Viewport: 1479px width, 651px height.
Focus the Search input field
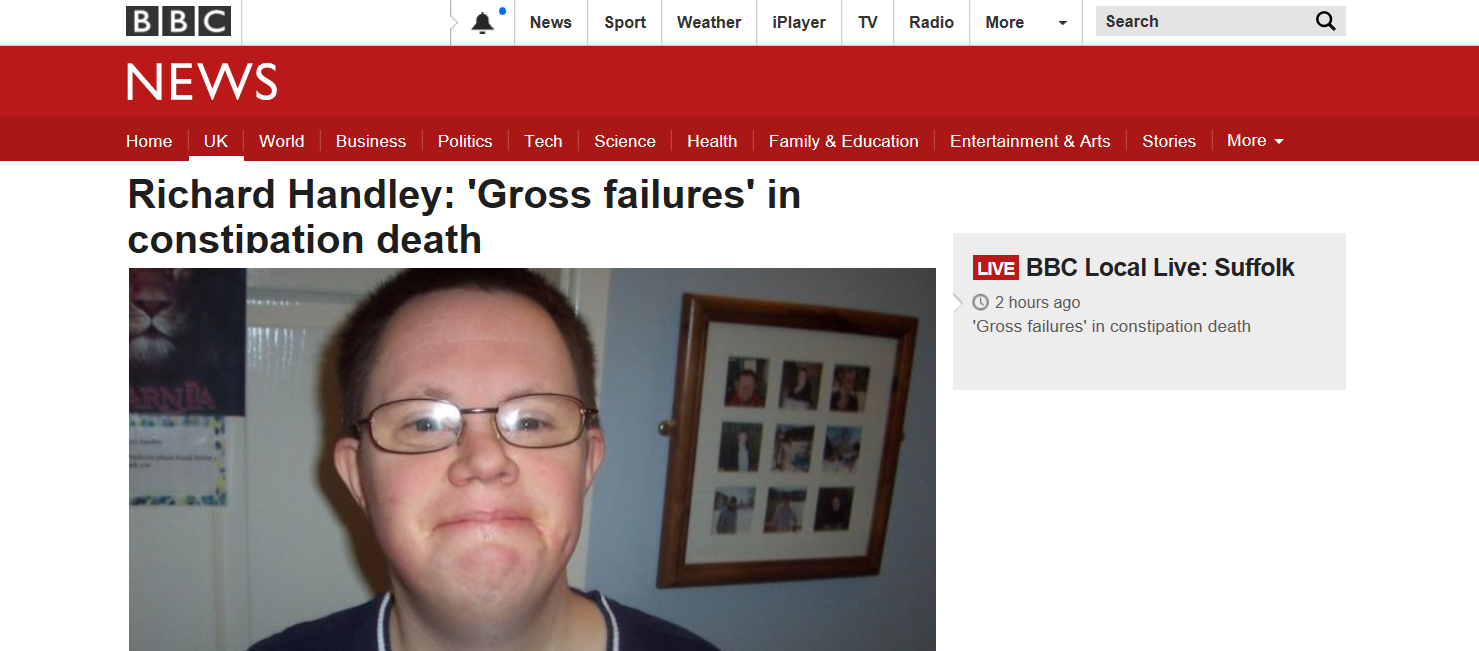1204,21
